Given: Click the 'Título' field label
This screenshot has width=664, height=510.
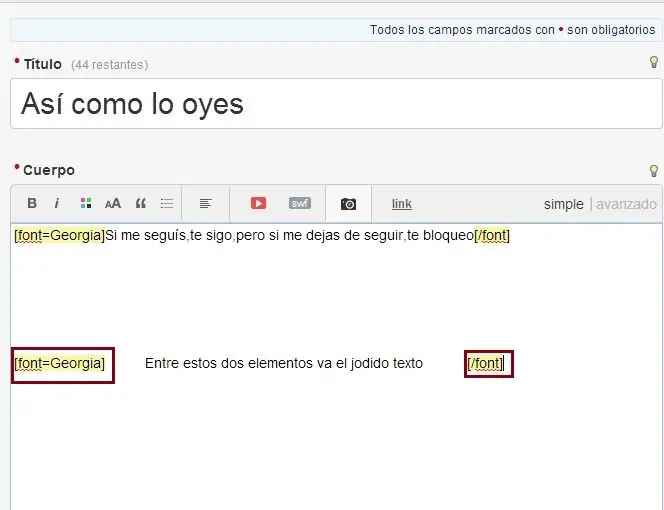Looking at the screenshot, I should click(42, 64).
